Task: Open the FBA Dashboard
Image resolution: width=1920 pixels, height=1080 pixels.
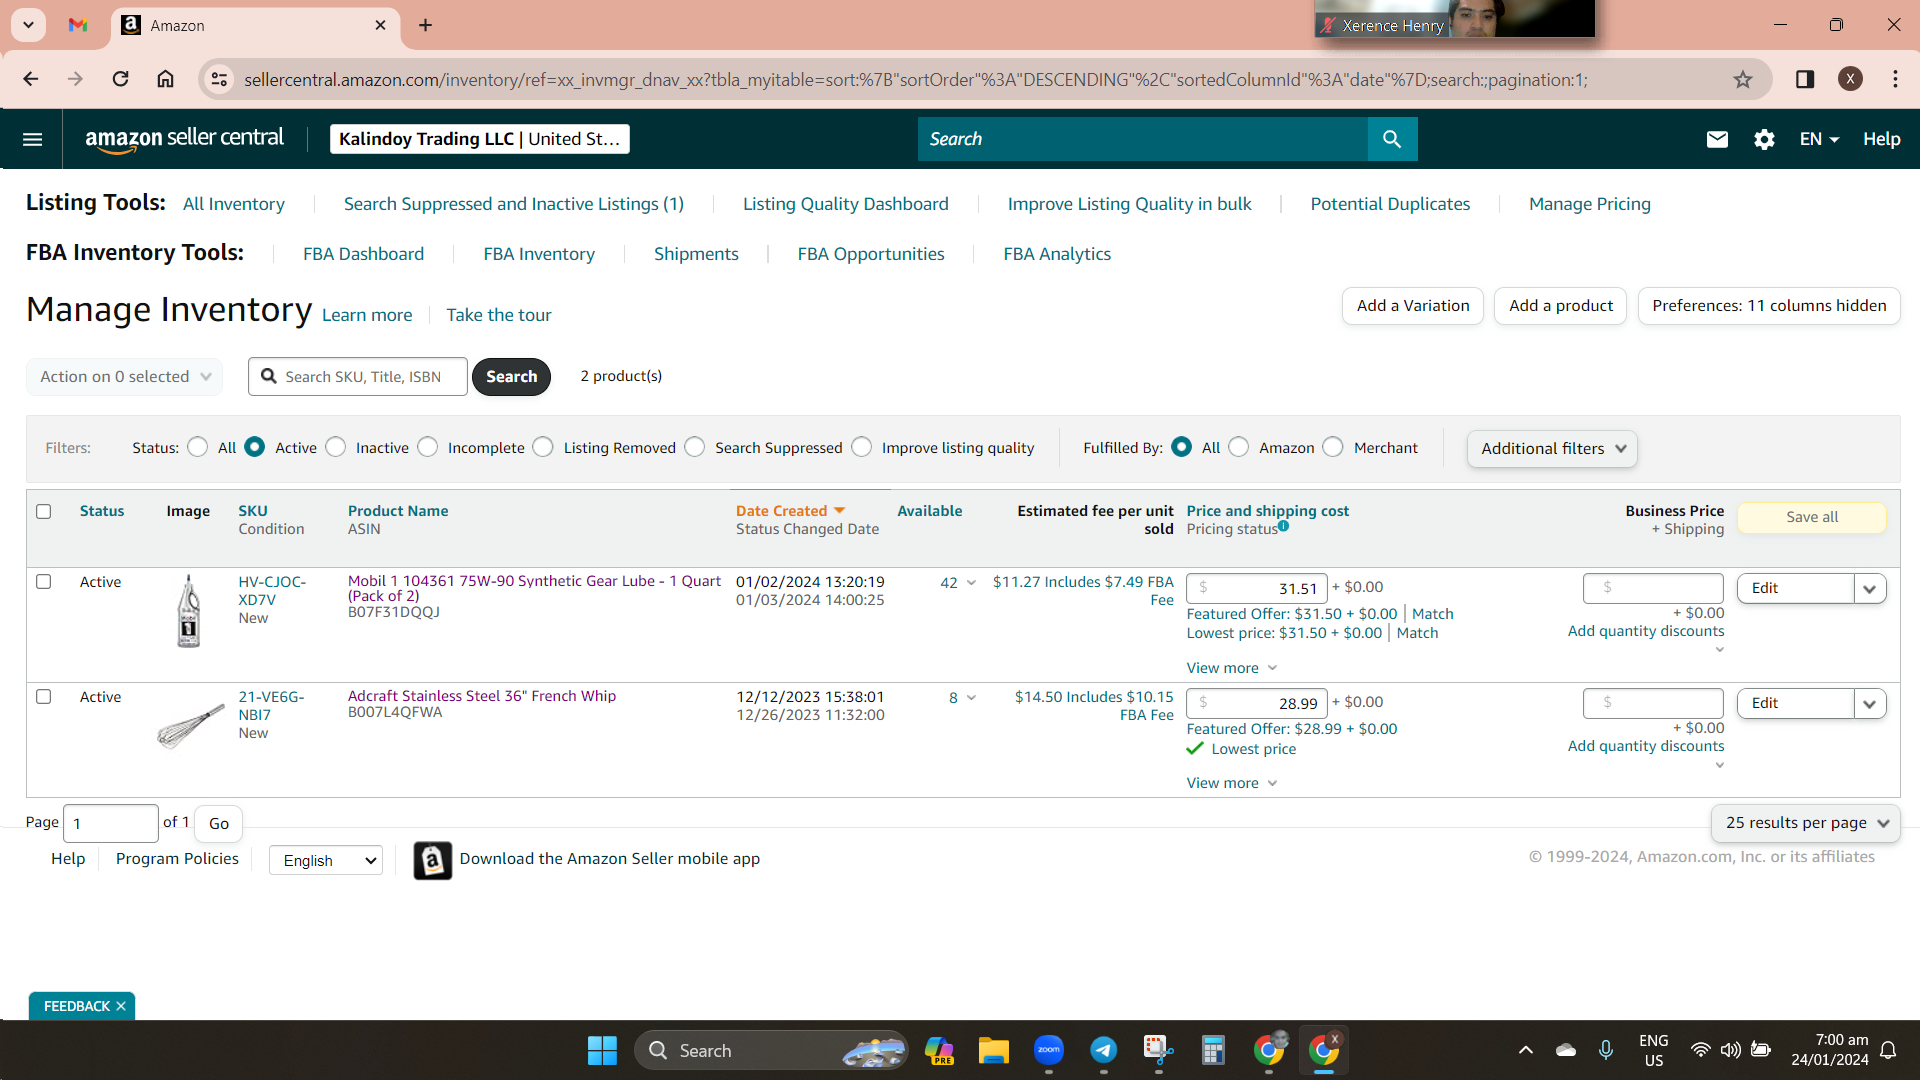Action: pyautogui.click(x=364, y=254)
